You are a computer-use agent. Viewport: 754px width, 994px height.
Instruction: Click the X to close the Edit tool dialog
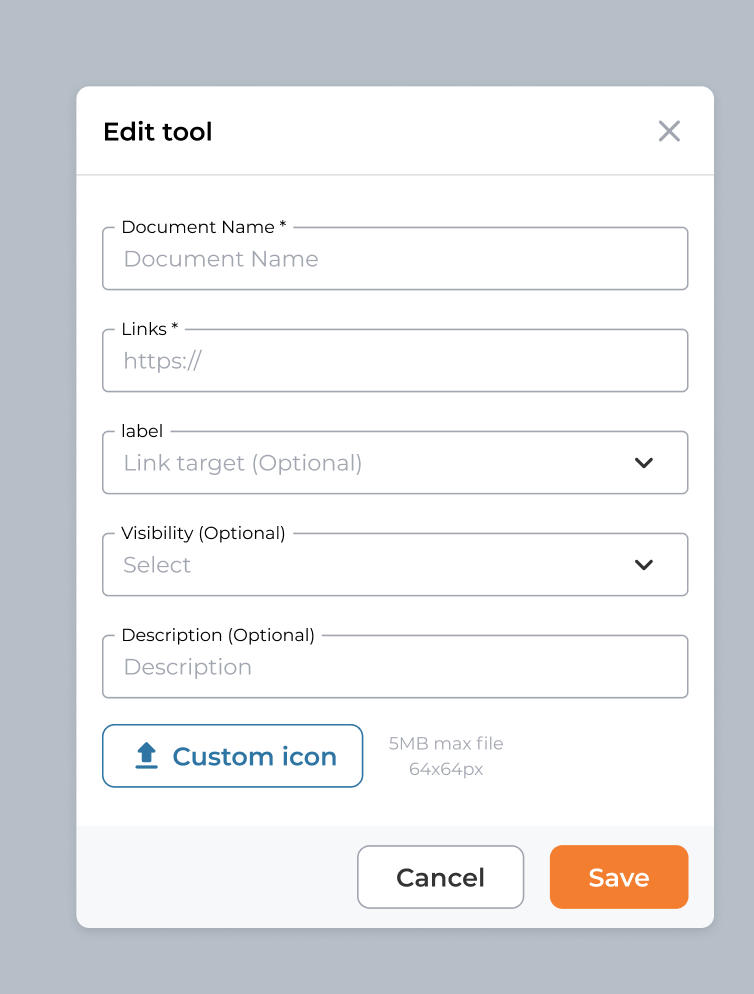[669, 131]
